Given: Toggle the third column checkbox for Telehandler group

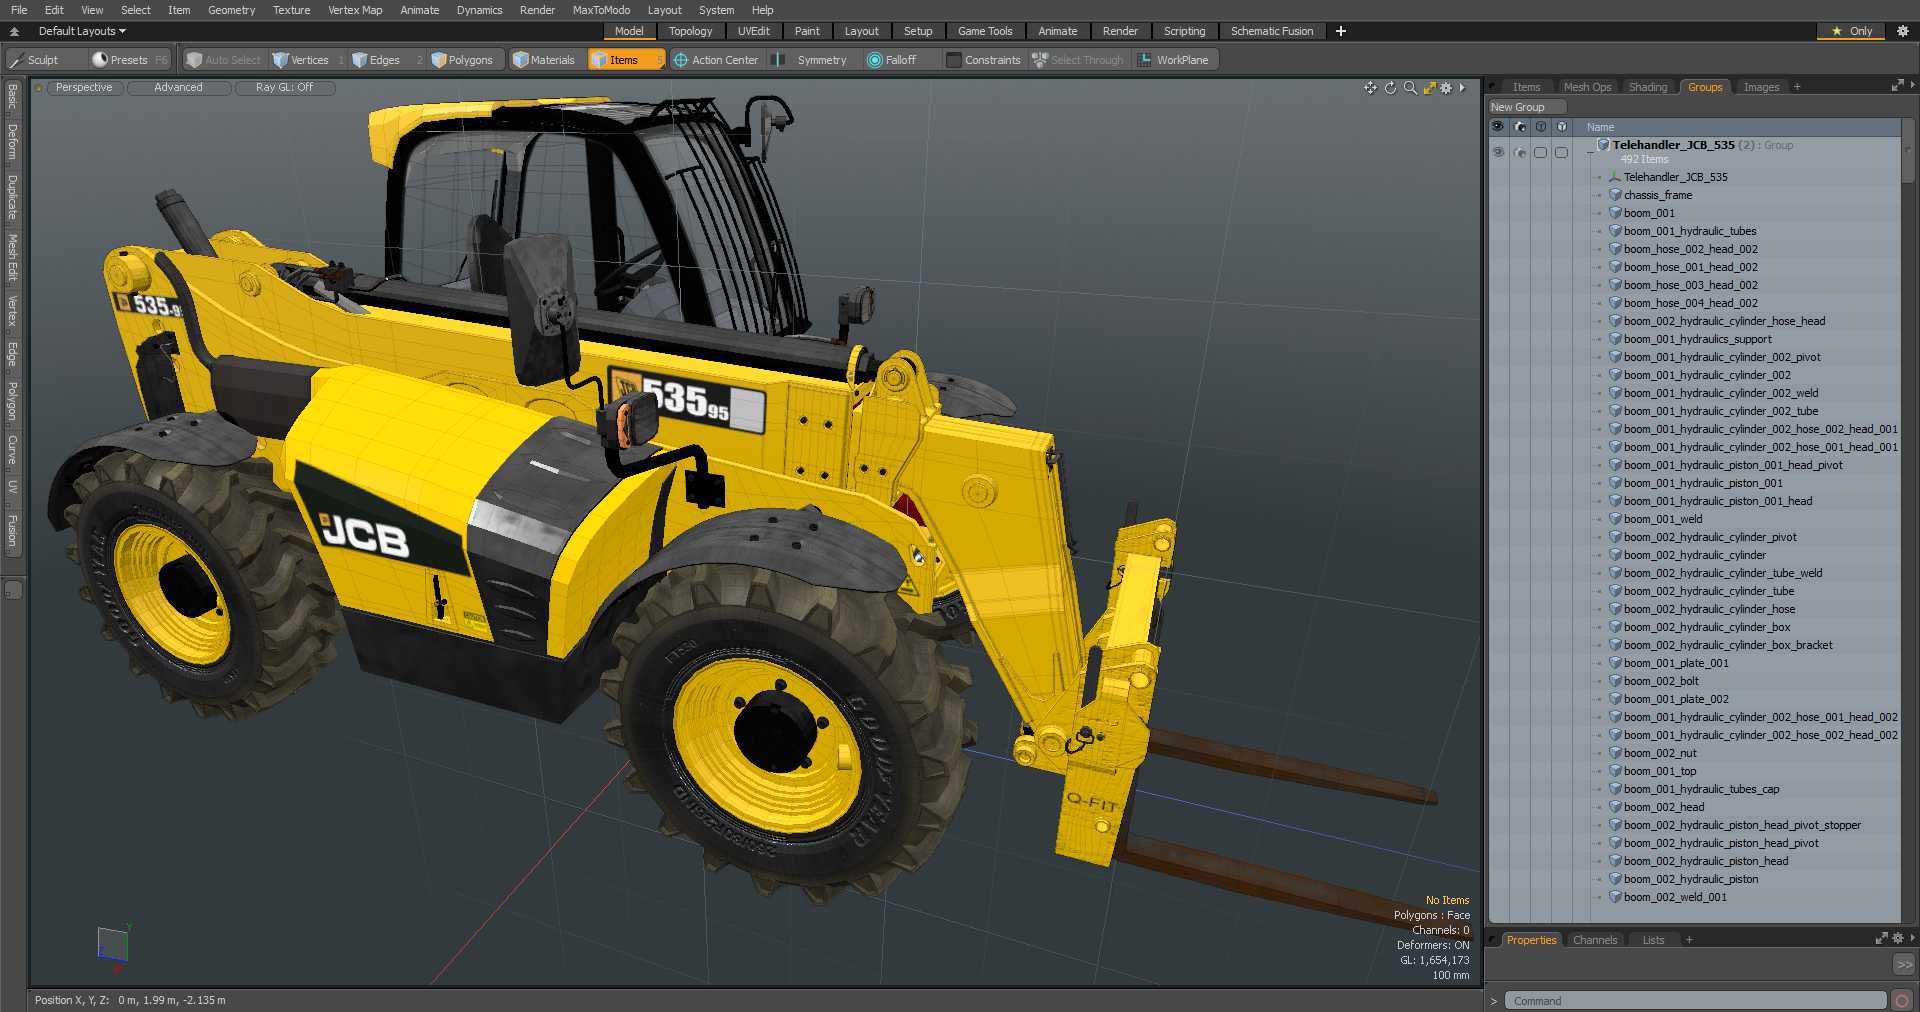Looking at the screenshot, I should (x=1541, y=152).
